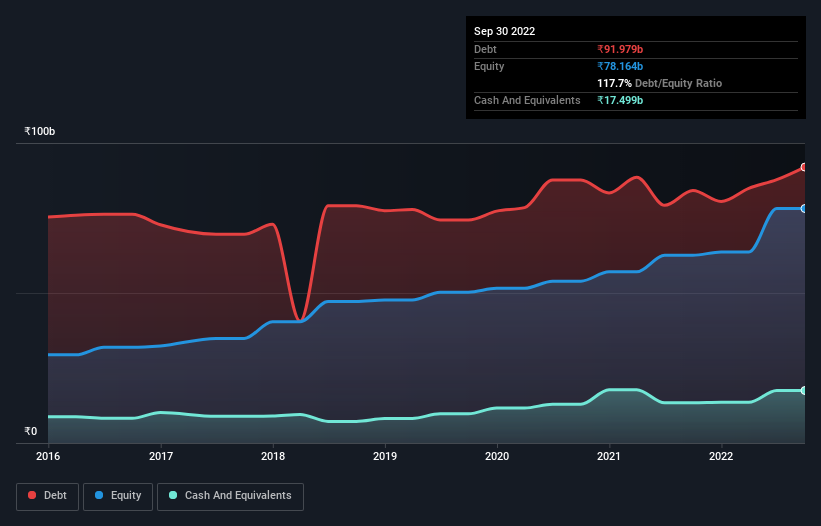Click Cash And Equivalents label in tooltip
The width and height of the screenshot is (821, 526).
(x=527, y=100)
